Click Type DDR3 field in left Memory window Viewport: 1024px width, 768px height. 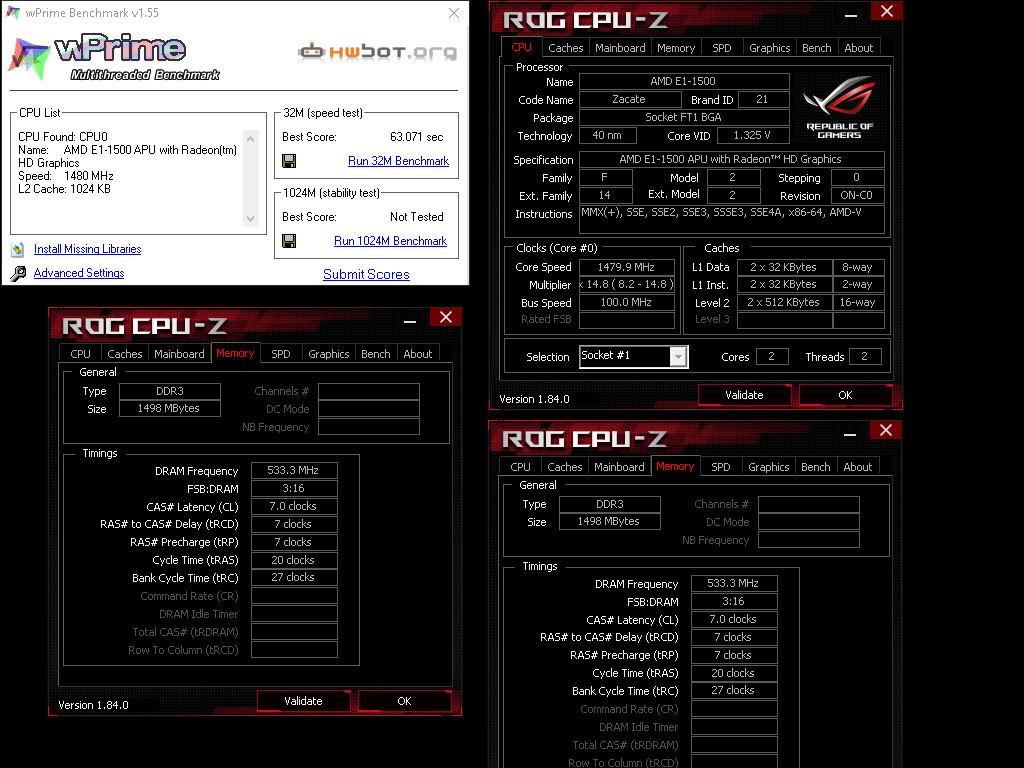click(170, 391)
